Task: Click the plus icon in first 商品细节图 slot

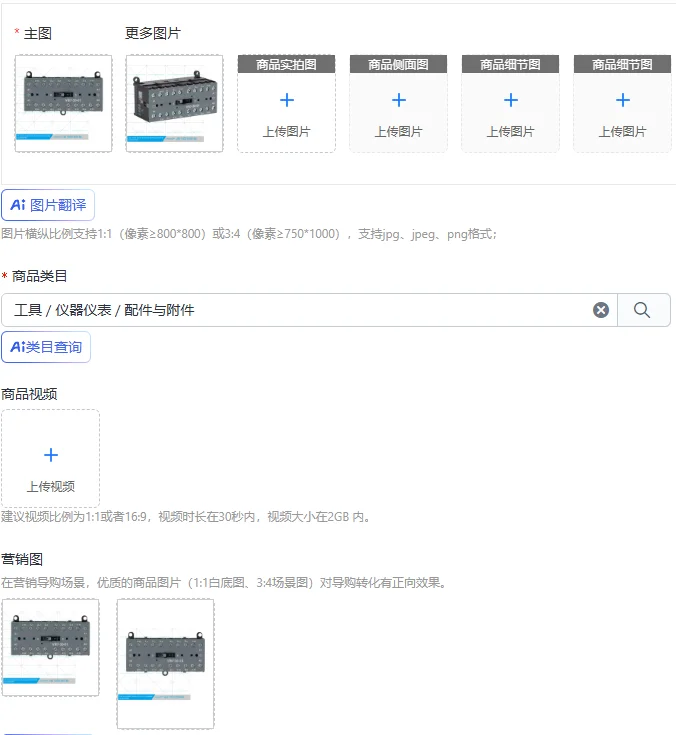Action: click(x=511, y=100)
